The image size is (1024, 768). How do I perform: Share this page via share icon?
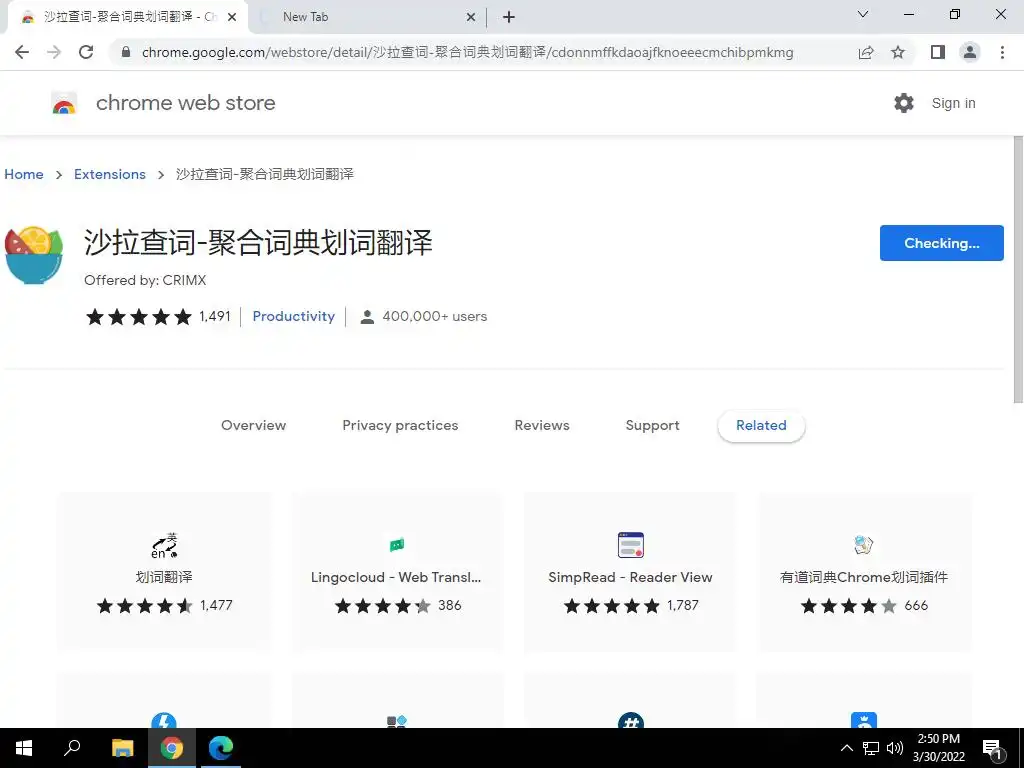[x=866, y=52]
